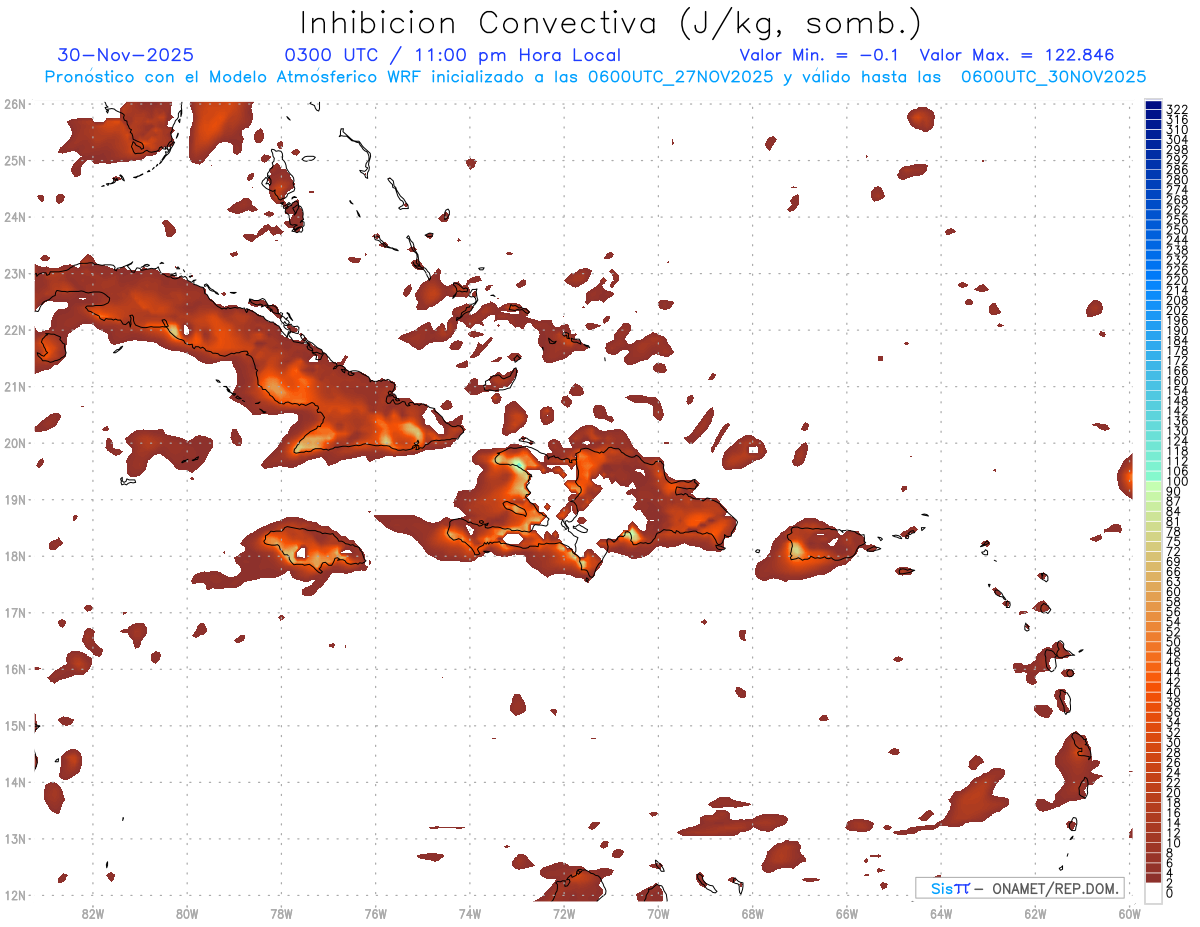Click the shaded area over eastern Cuba
This screenshot has height=927, width=1200.
pyautogui.click(x=380, y=420)
